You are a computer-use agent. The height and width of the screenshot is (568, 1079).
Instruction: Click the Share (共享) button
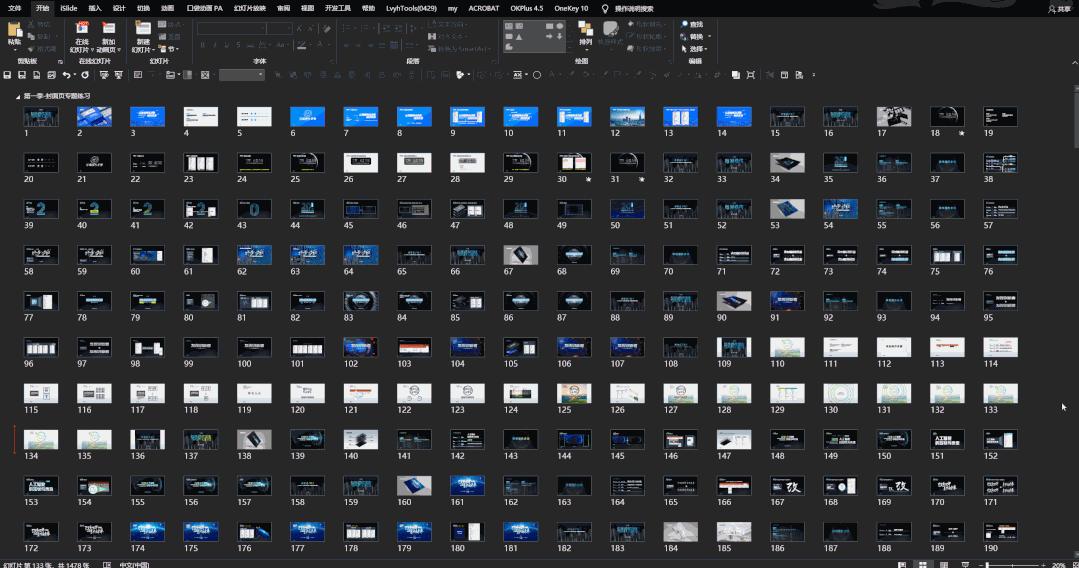click(1058, 8)
